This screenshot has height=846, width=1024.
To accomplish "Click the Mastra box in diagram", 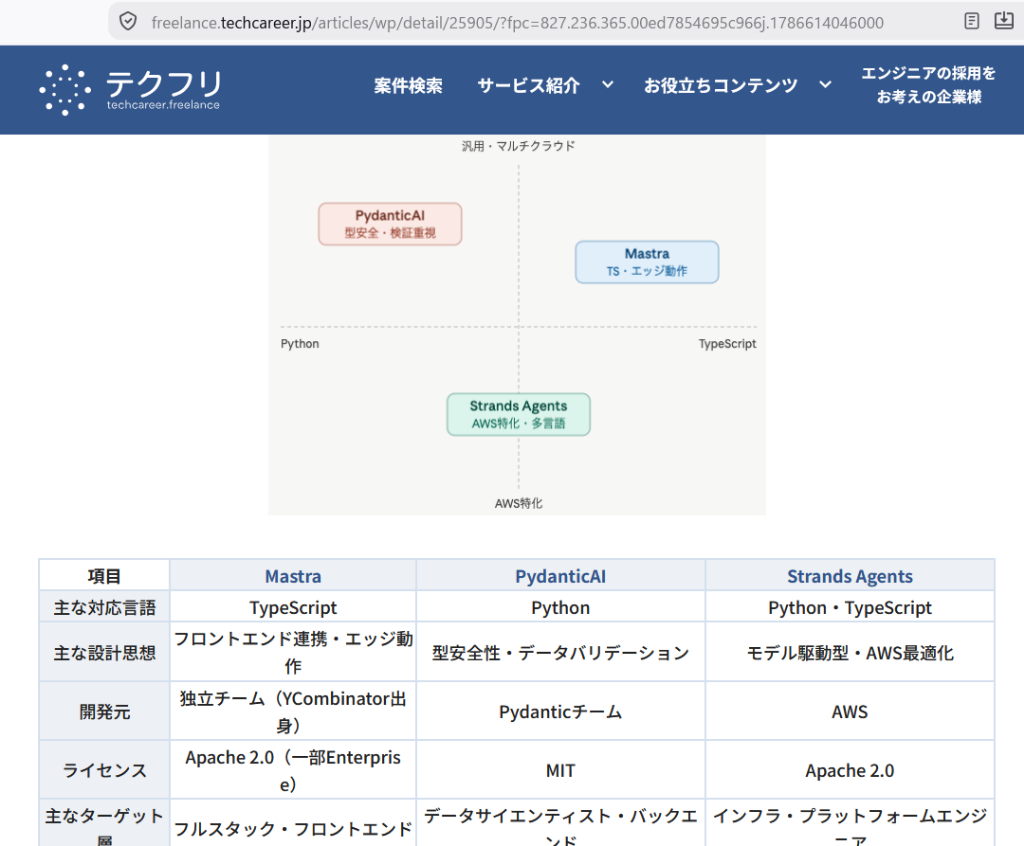I will [x=647, y=262].
